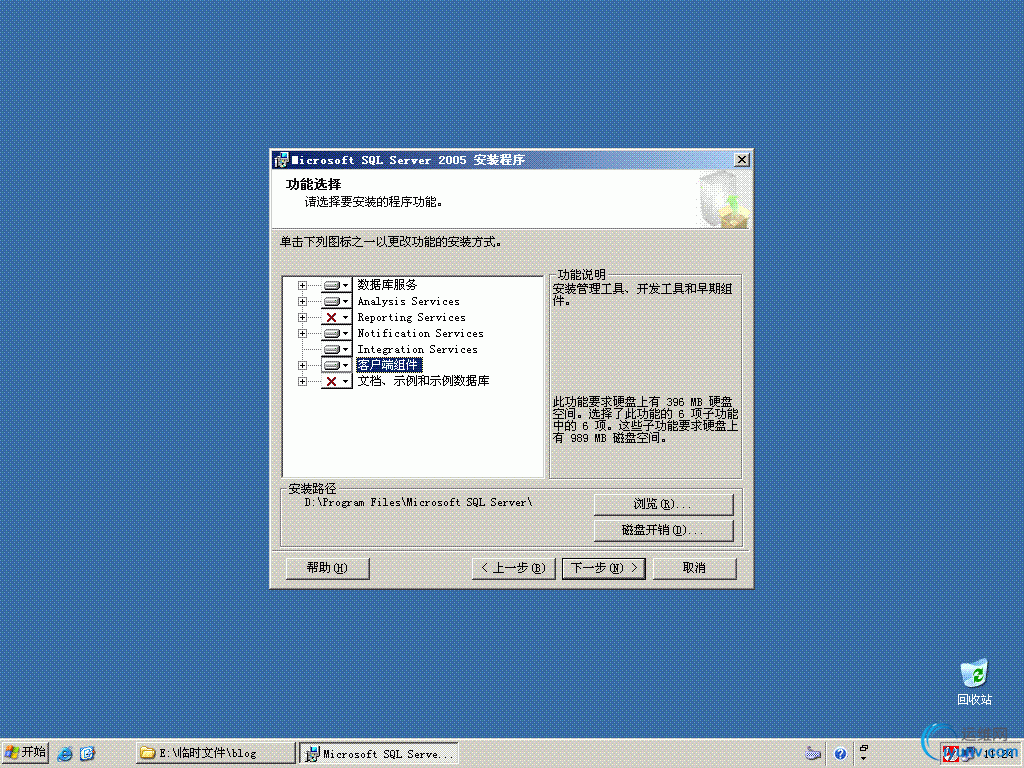Switch to E:\临时文件\blog taskbar window
Screen dimensions: 1024x768
216,753
